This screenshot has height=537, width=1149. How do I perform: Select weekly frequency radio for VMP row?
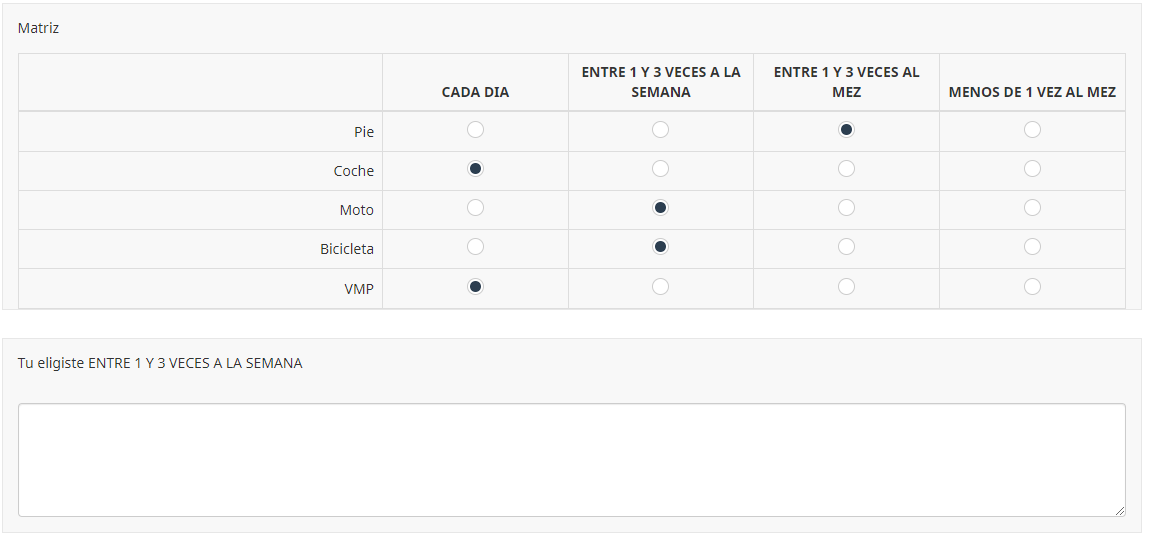[x=660, y=287]
